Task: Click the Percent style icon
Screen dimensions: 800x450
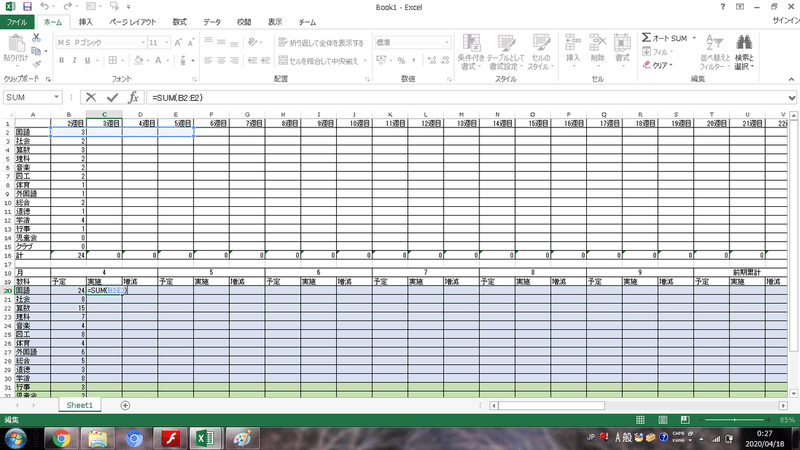Action: click(x=402, y=61)
